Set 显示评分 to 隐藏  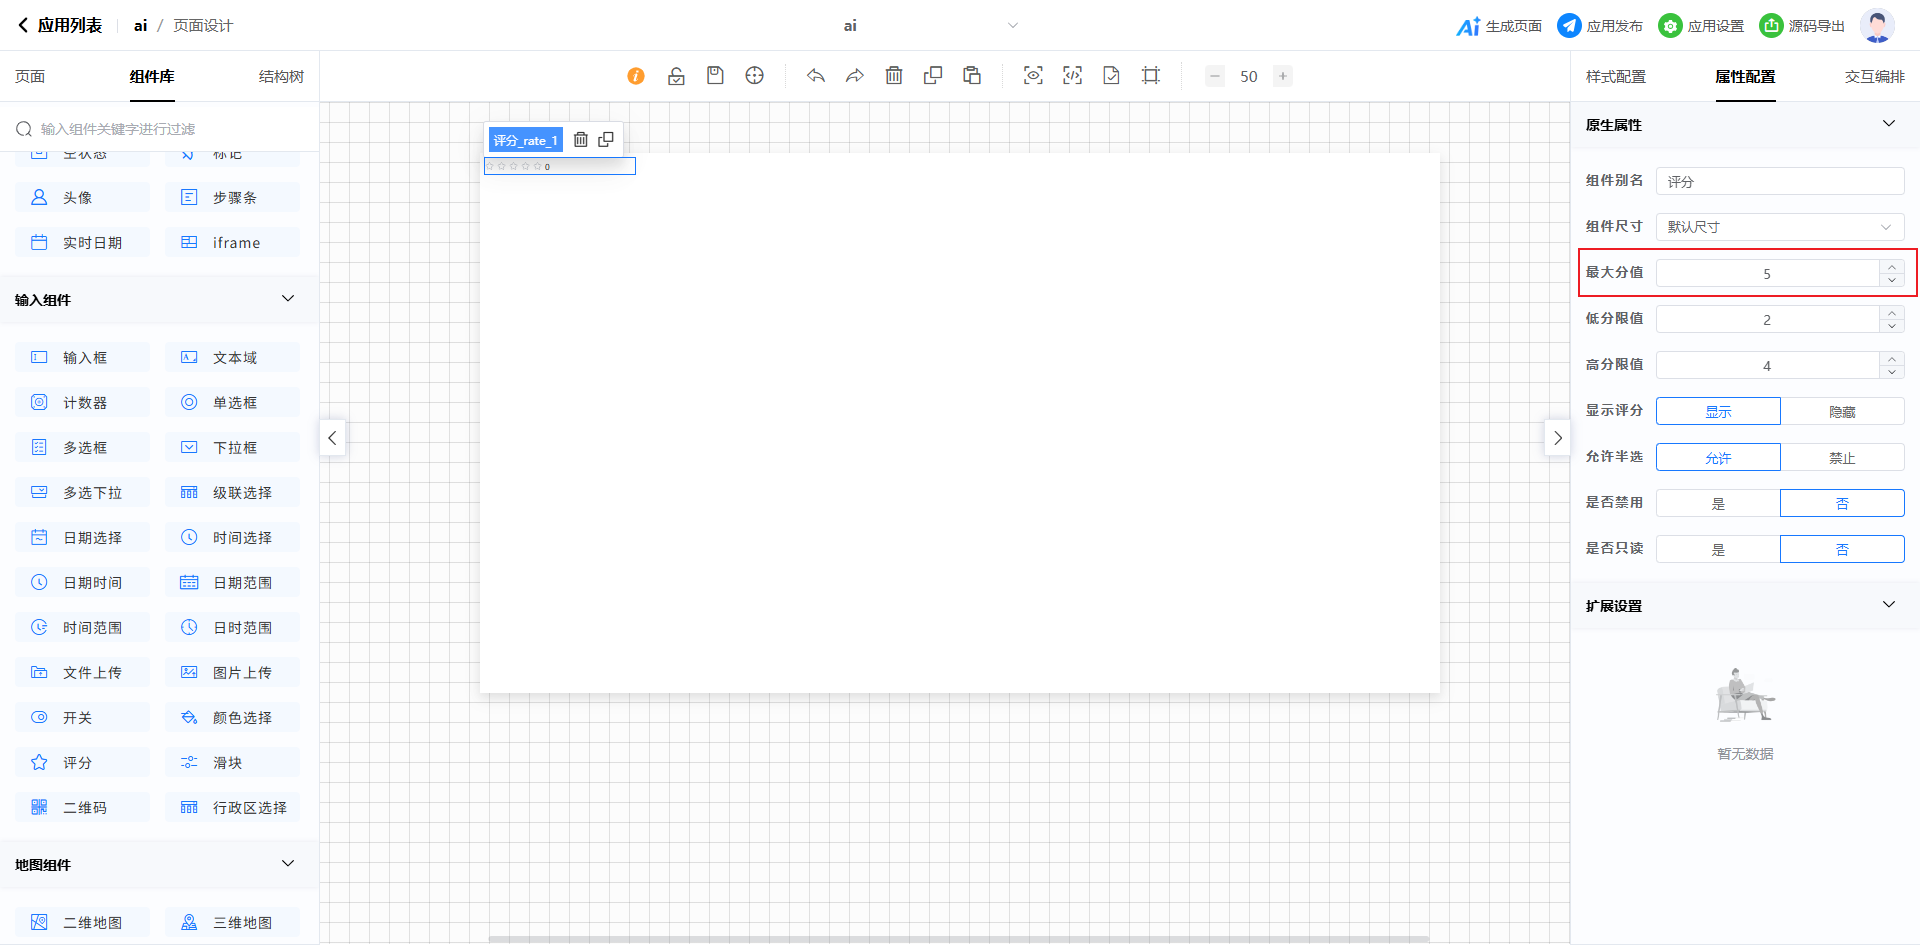pos(1841,411)
